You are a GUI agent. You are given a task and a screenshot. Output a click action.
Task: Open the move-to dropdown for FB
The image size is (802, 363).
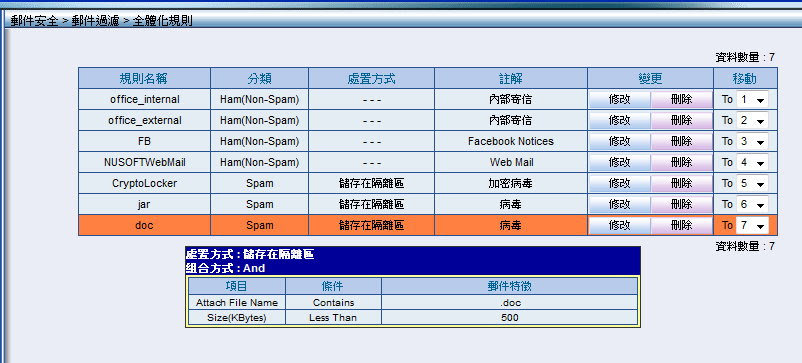pyautogui.click(x=752, y=141)
